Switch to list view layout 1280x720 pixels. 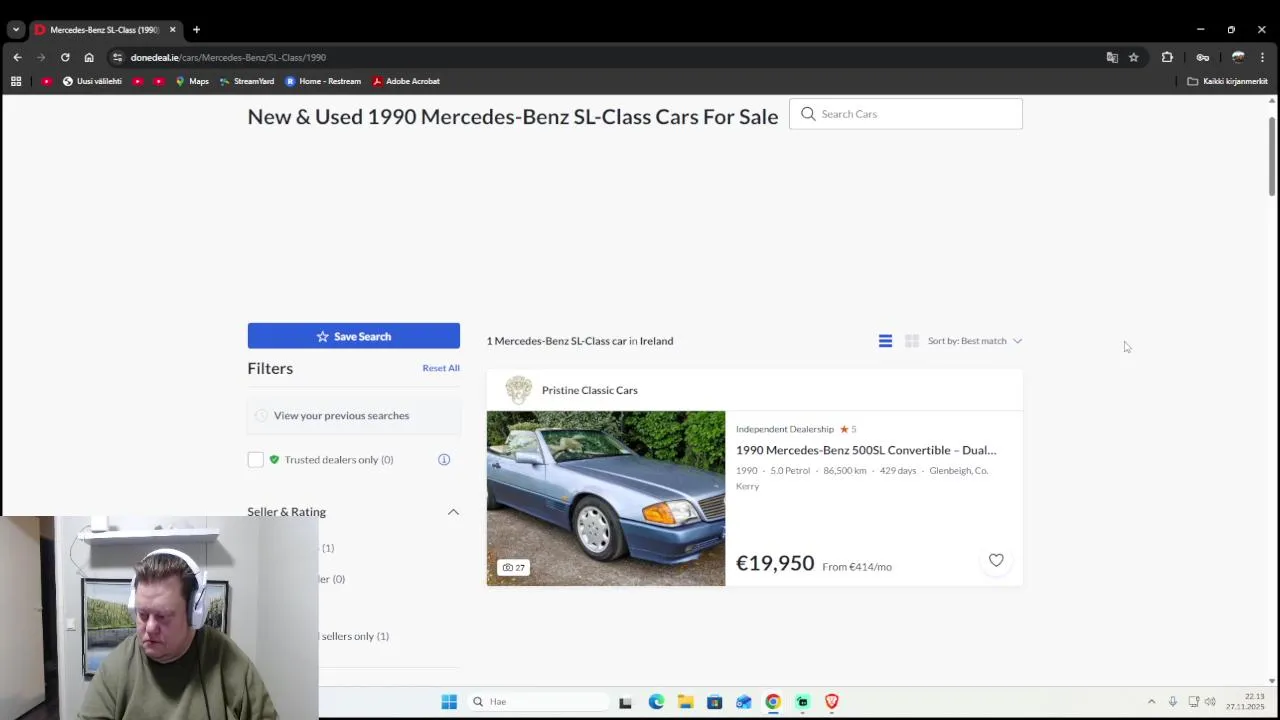coord(885,341)
